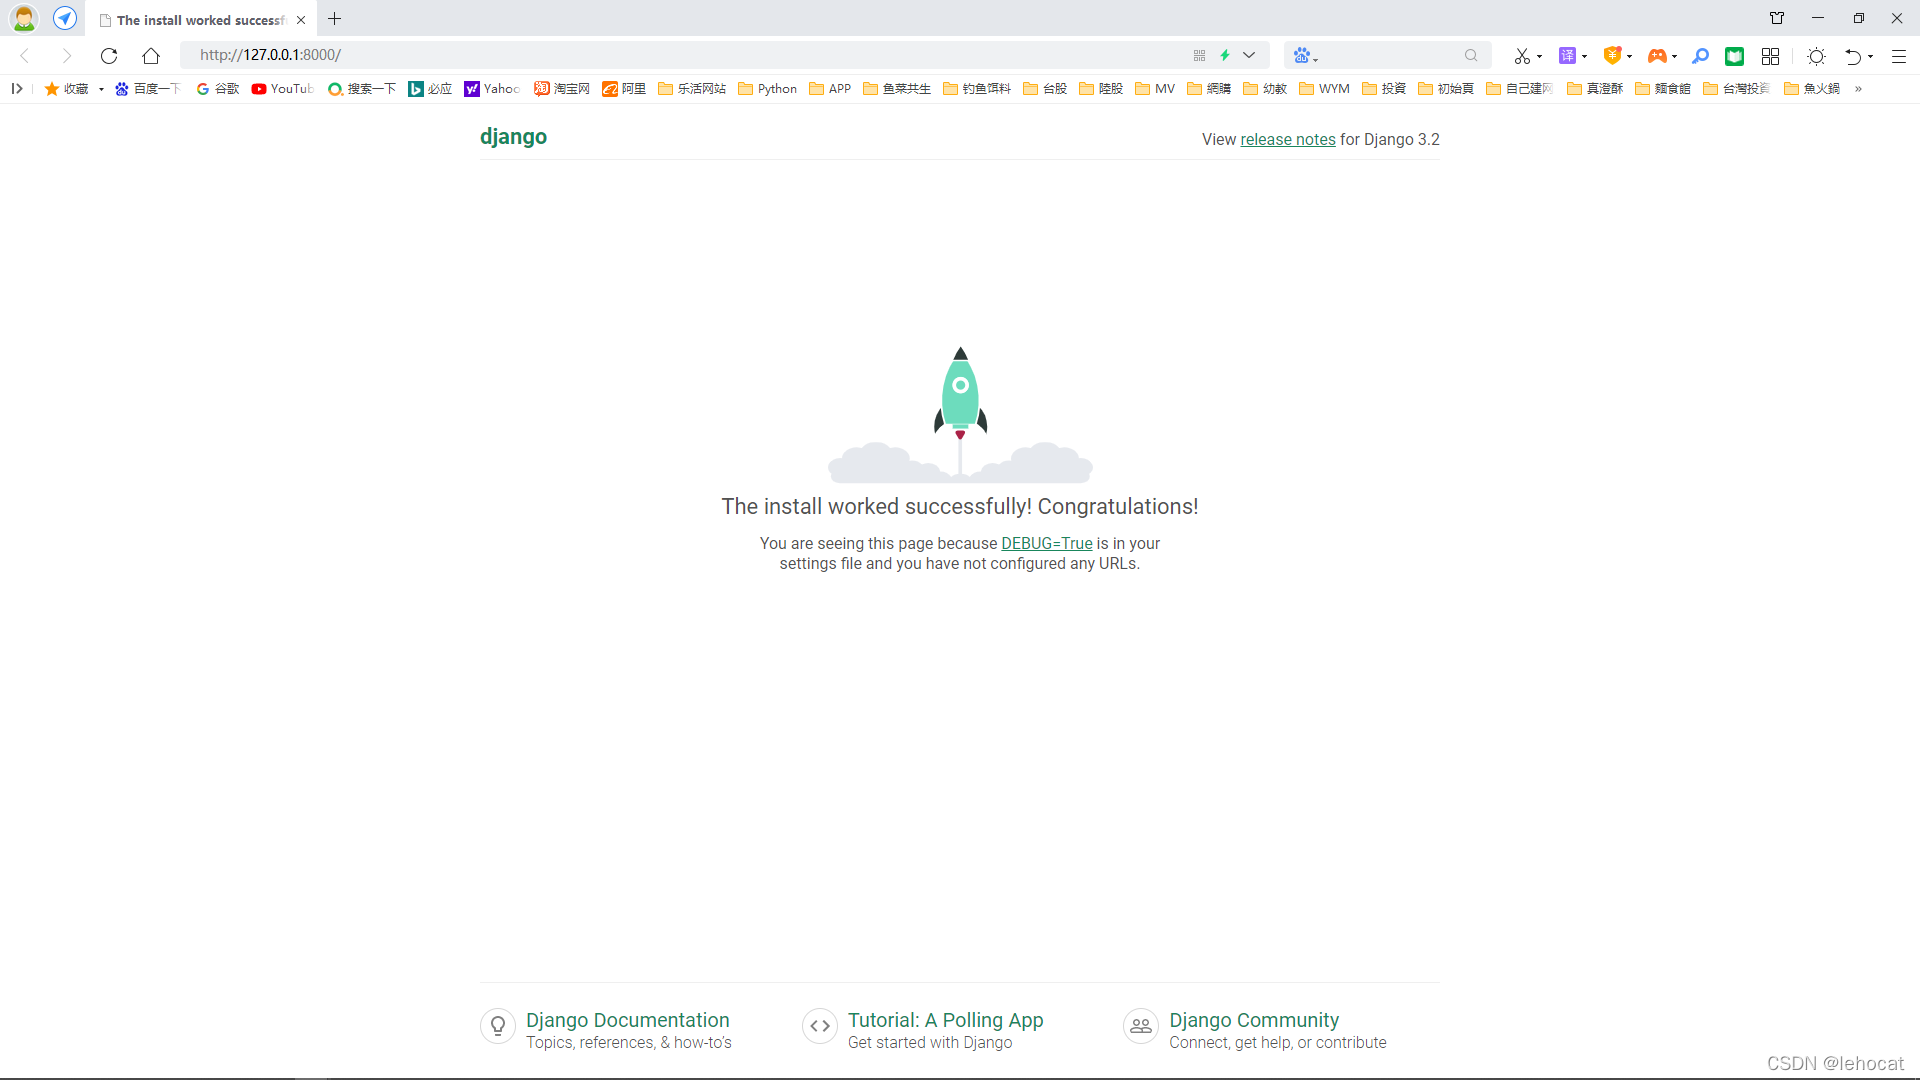Open Tutorial: A Polling App link
1920x1080 pixels.
tap(946, 1020)
